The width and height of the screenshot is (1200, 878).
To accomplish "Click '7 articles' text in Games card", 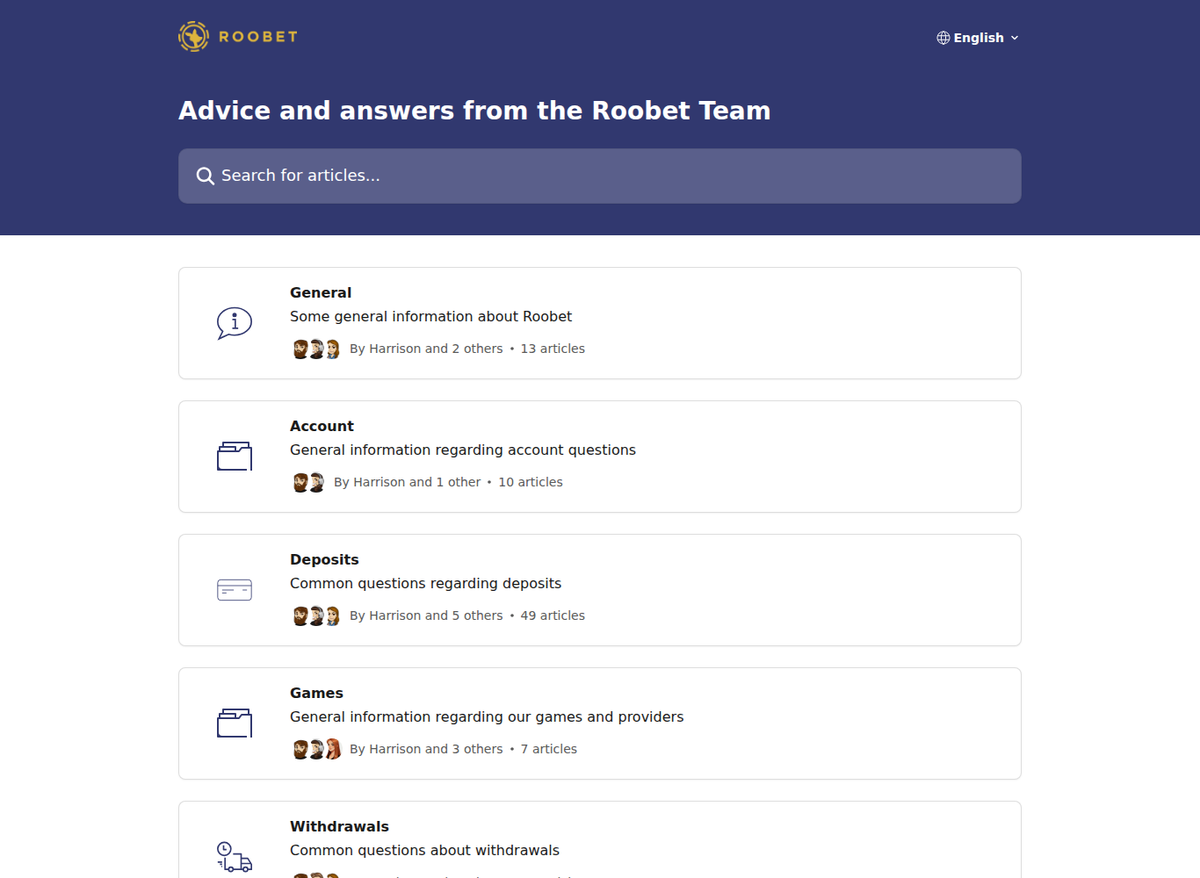I will (x=549, y=749).
